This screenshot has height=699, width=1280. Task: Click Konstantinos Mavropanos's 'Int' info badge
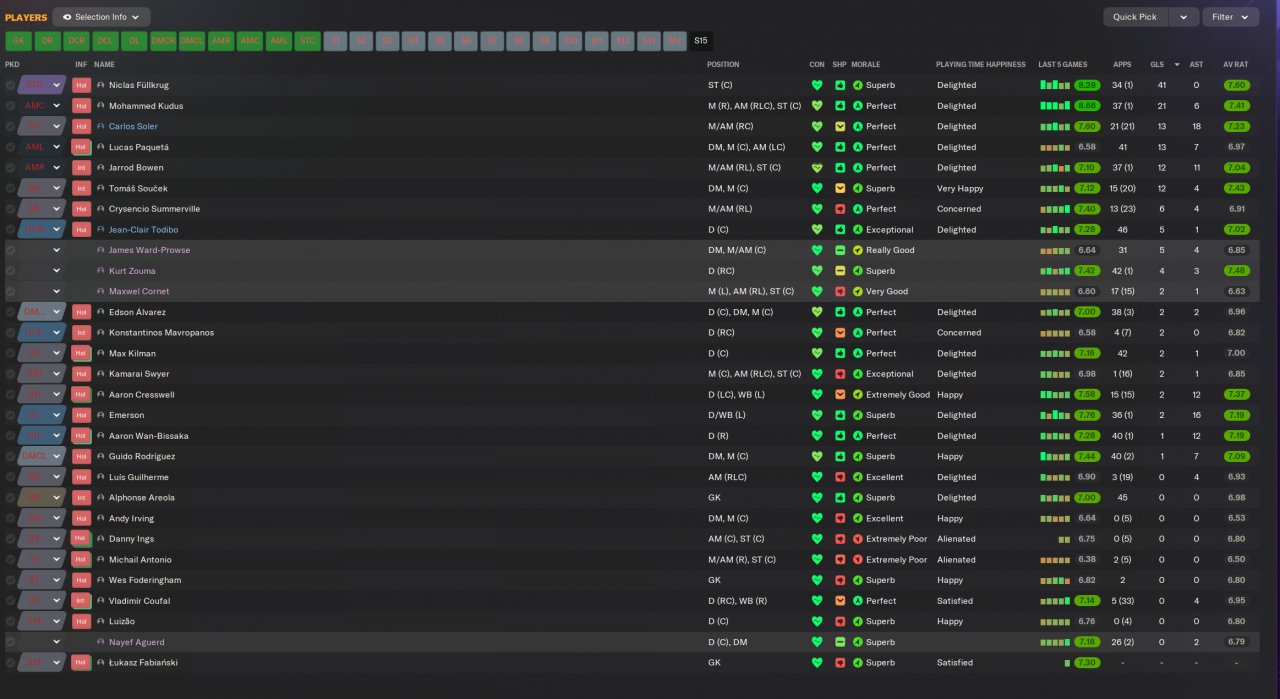coord(82,333)
